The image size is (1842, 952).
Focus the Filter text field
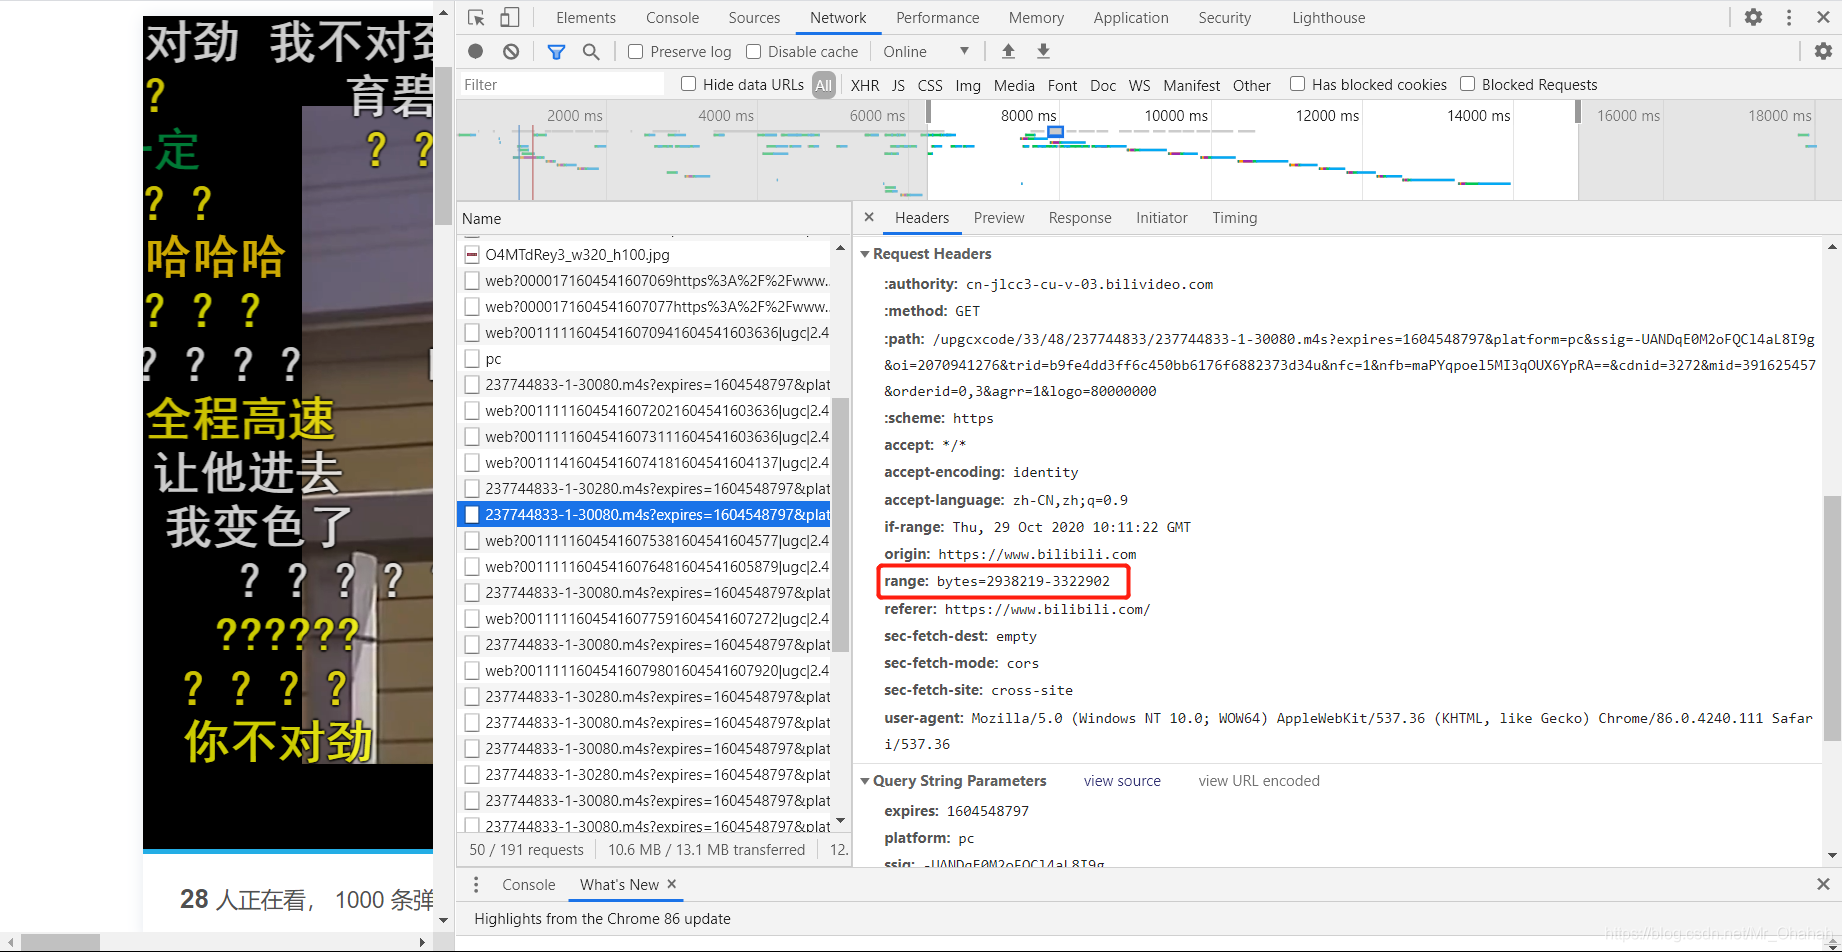[x=561, y=85]
